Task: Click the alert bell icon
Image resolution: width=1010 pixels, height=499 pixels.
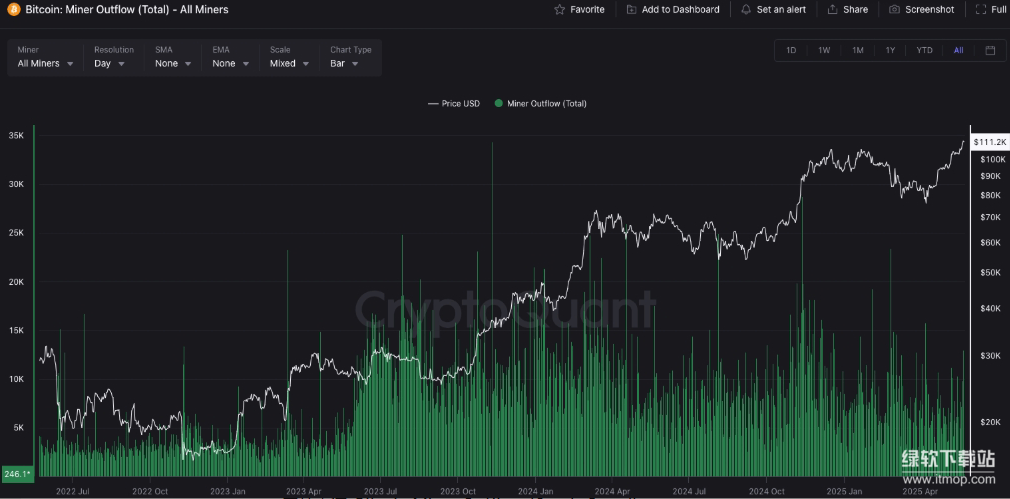Action: point(746,10)
